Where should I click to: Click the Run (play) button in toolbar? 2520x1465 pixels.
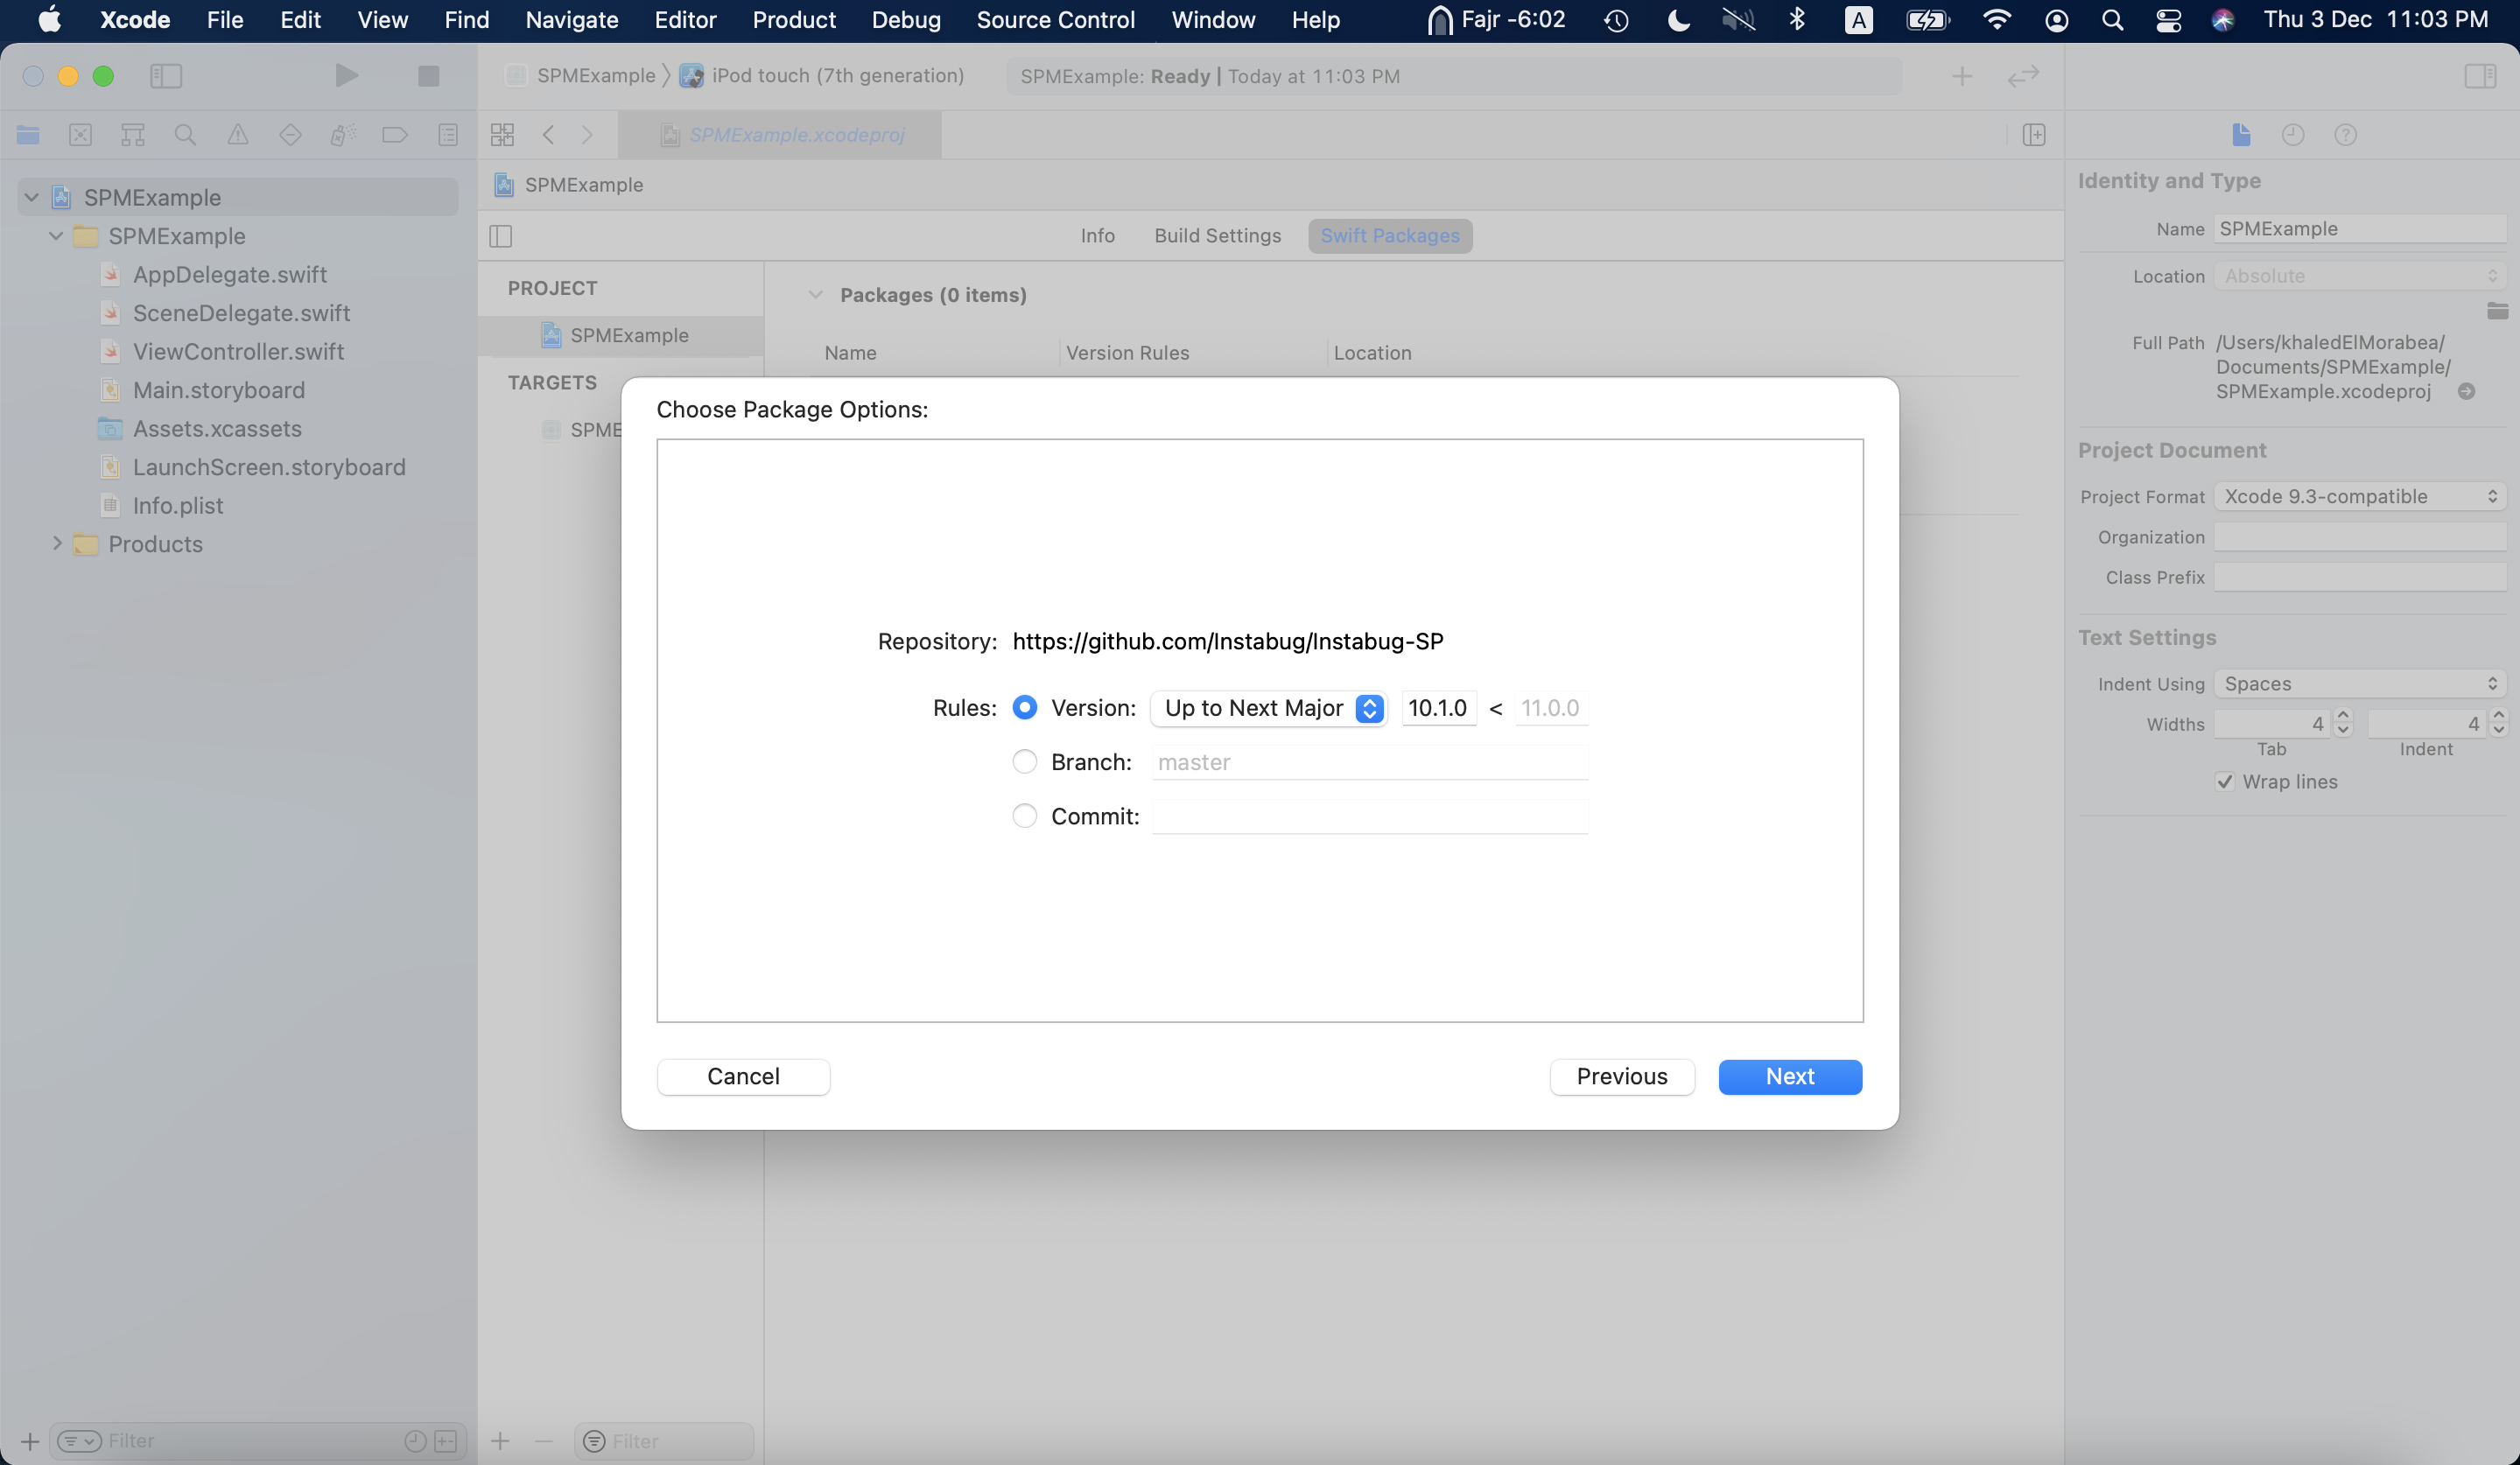click(x=346, y=76)
